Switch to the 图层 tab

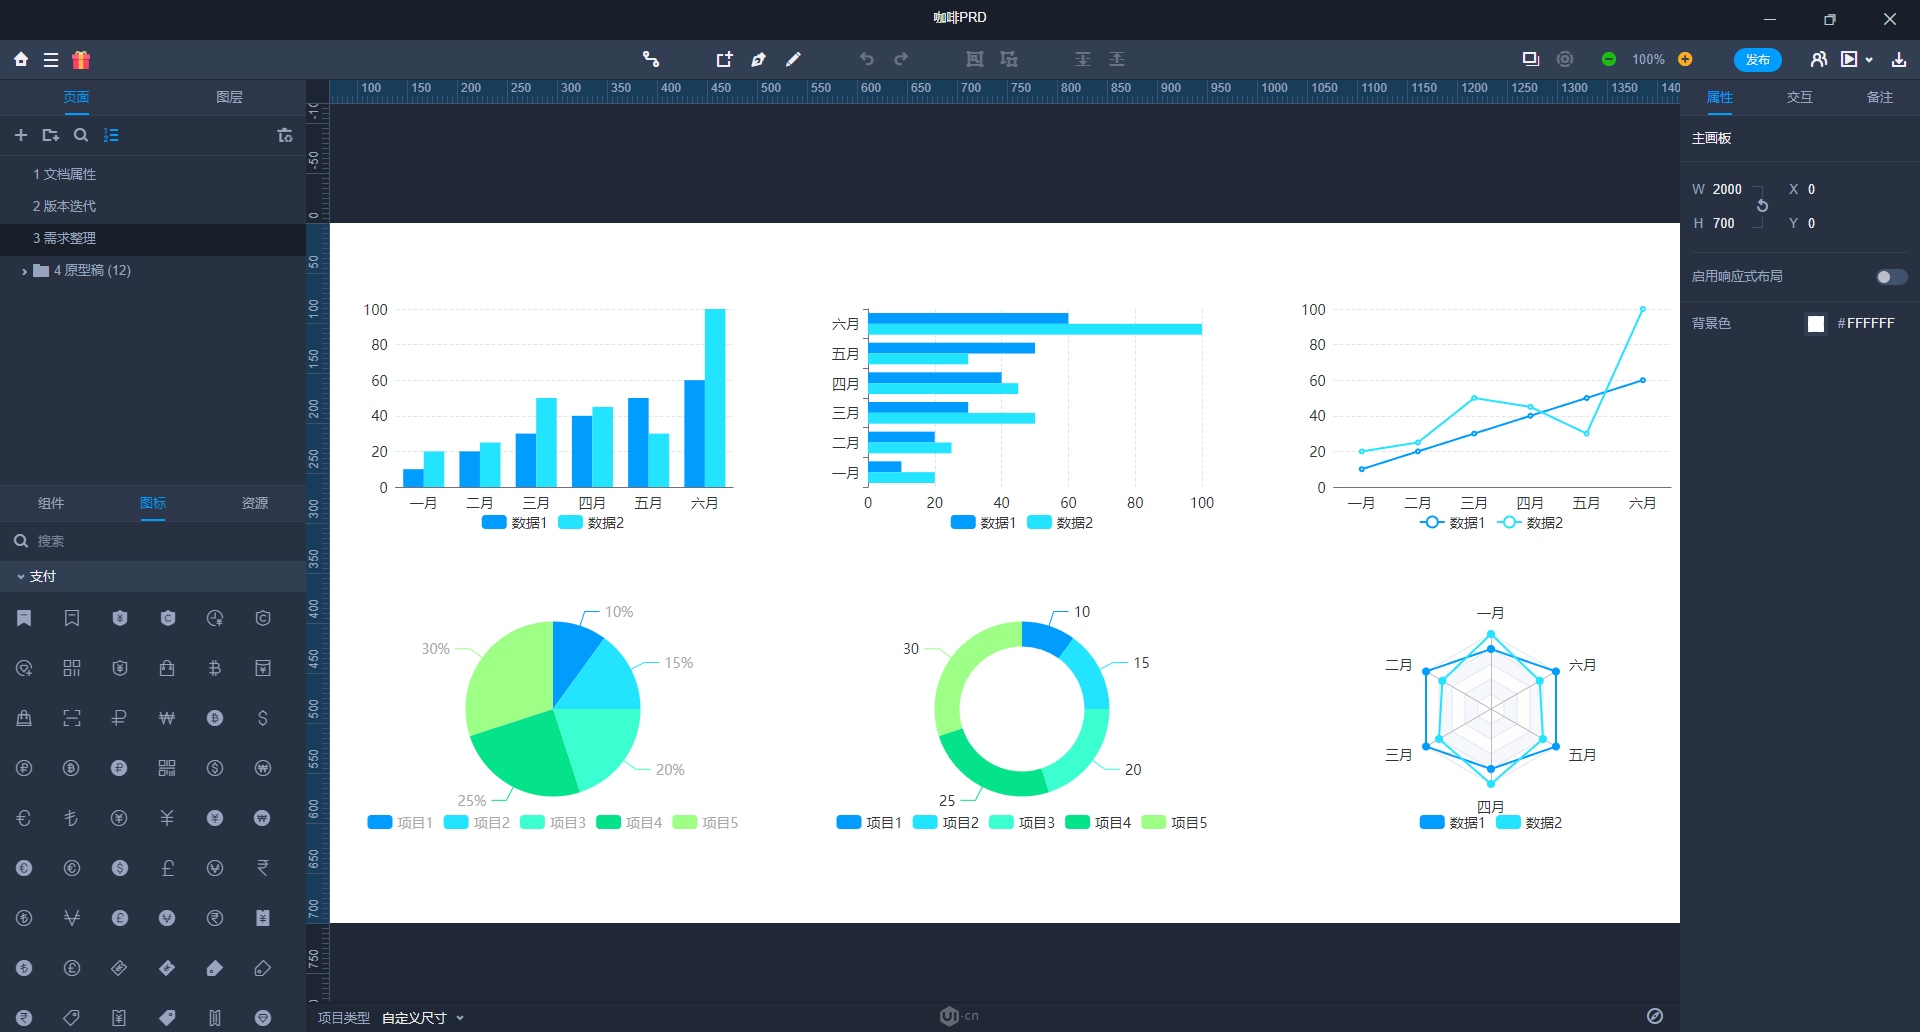229,97
